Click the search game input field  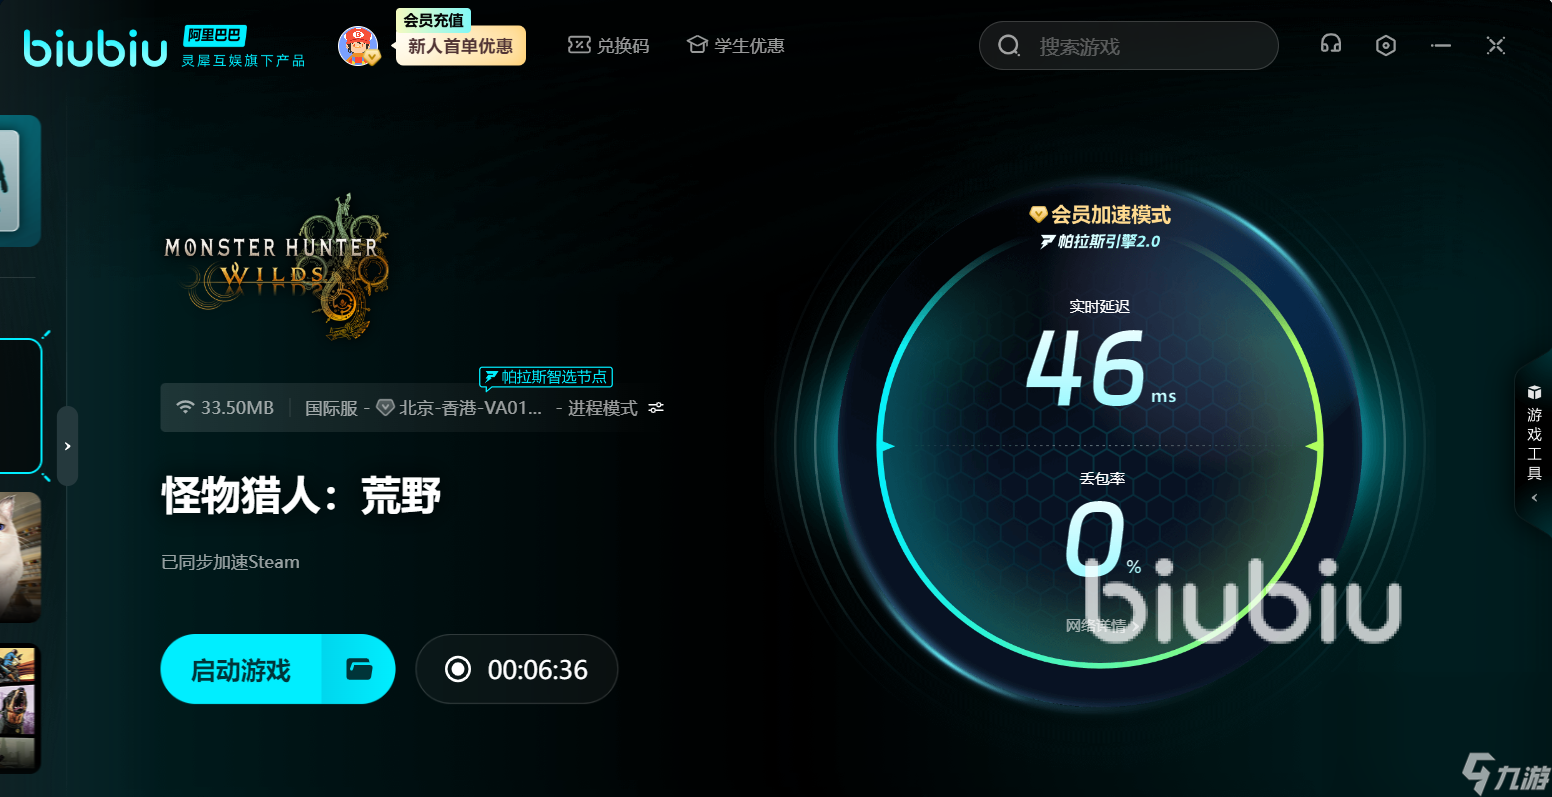[x=1128, y=46]
